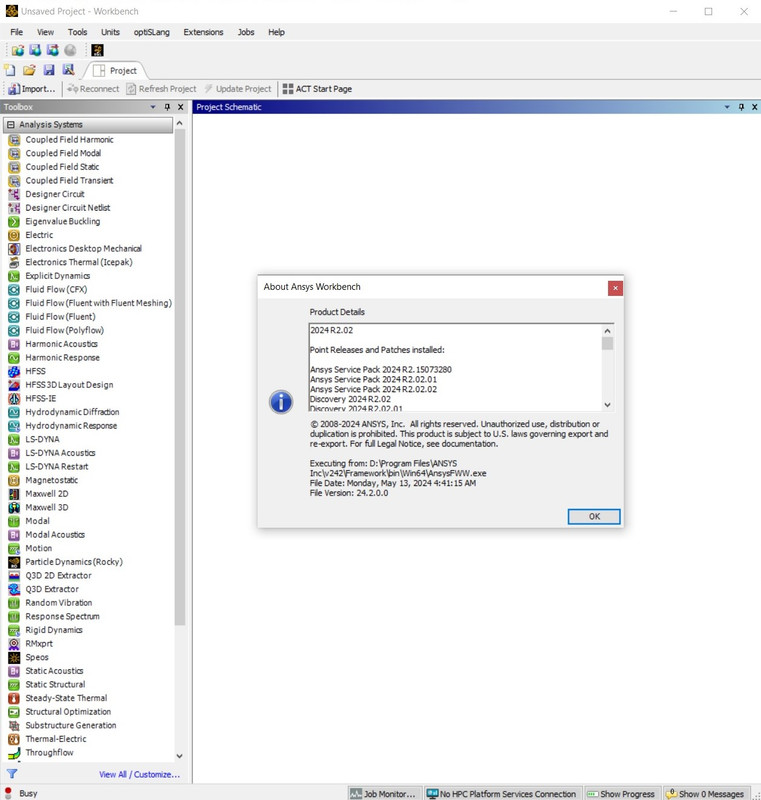
Task: Click inside the Product Details text box
Action: (455, 367)
